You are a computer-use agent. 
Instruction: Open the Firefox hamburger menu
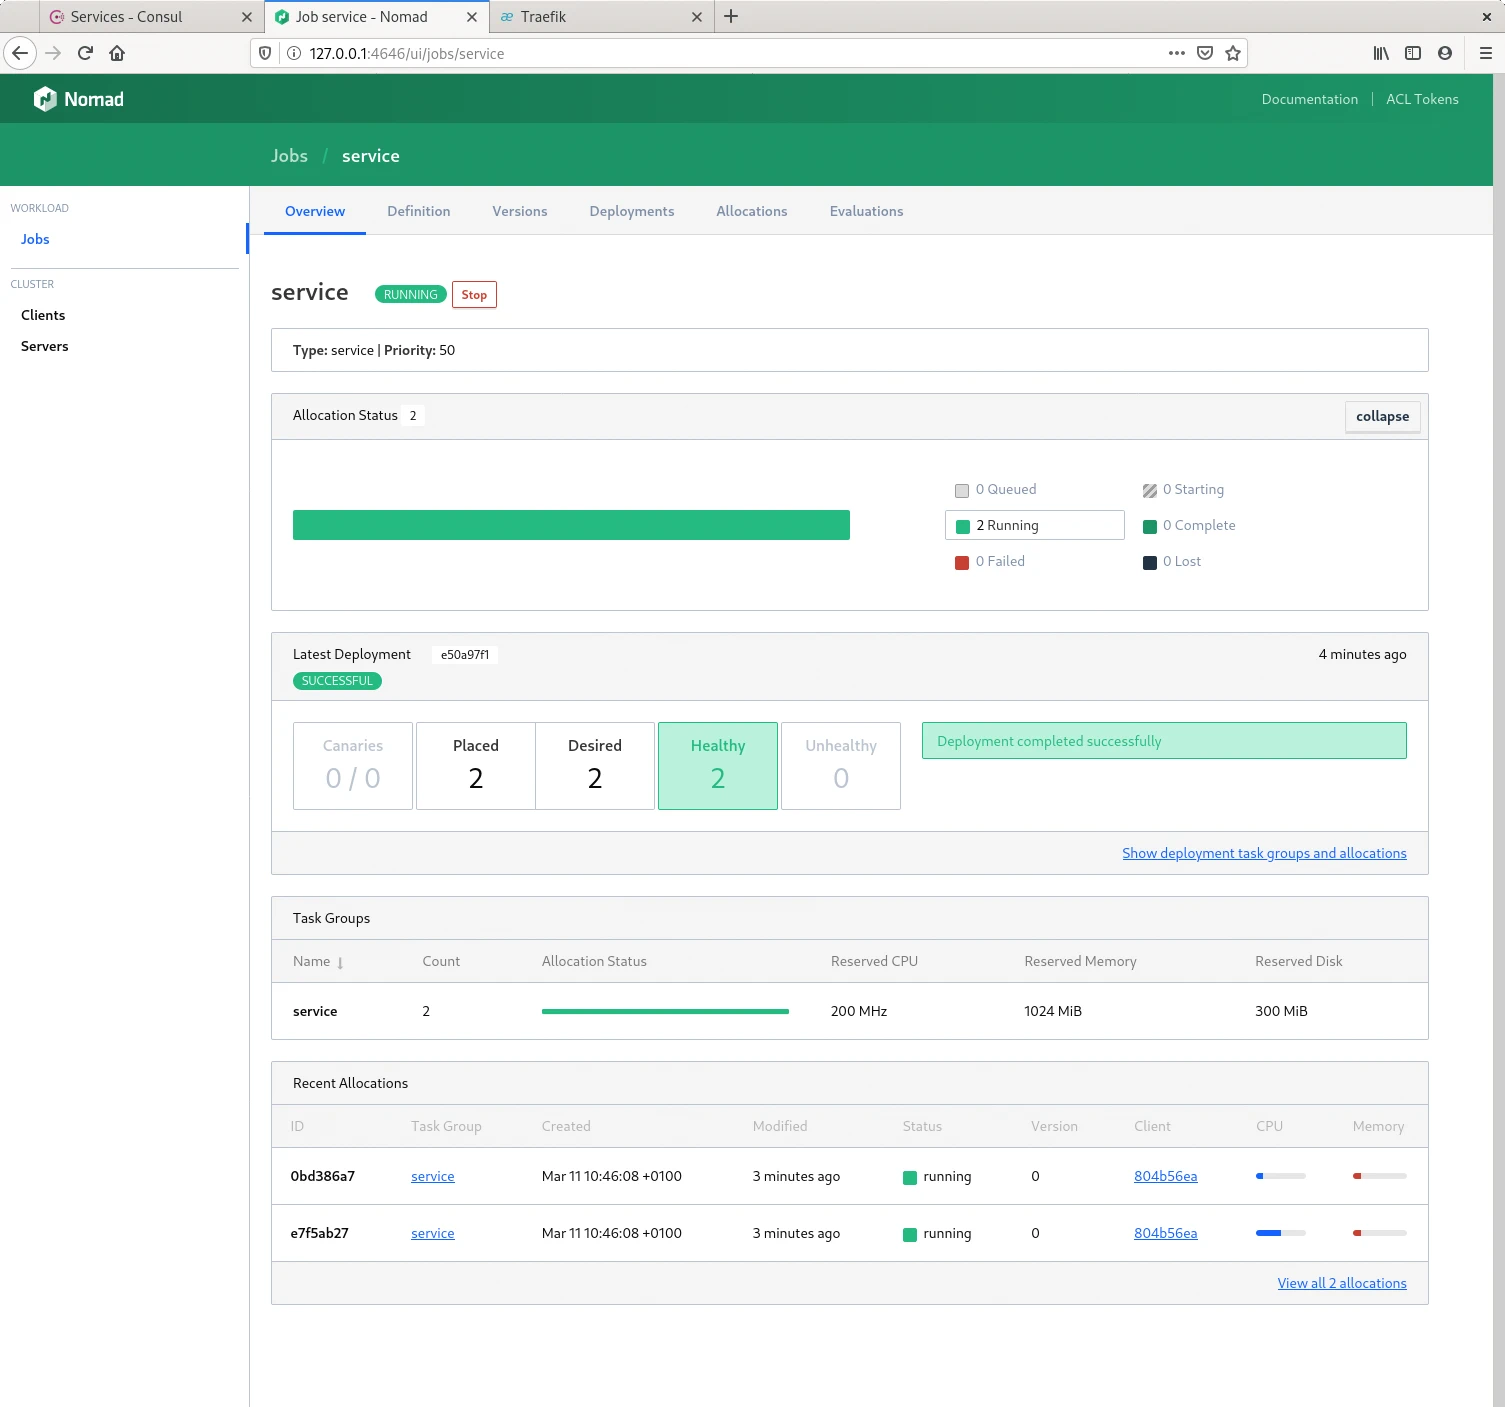(x=1485, y=53)
